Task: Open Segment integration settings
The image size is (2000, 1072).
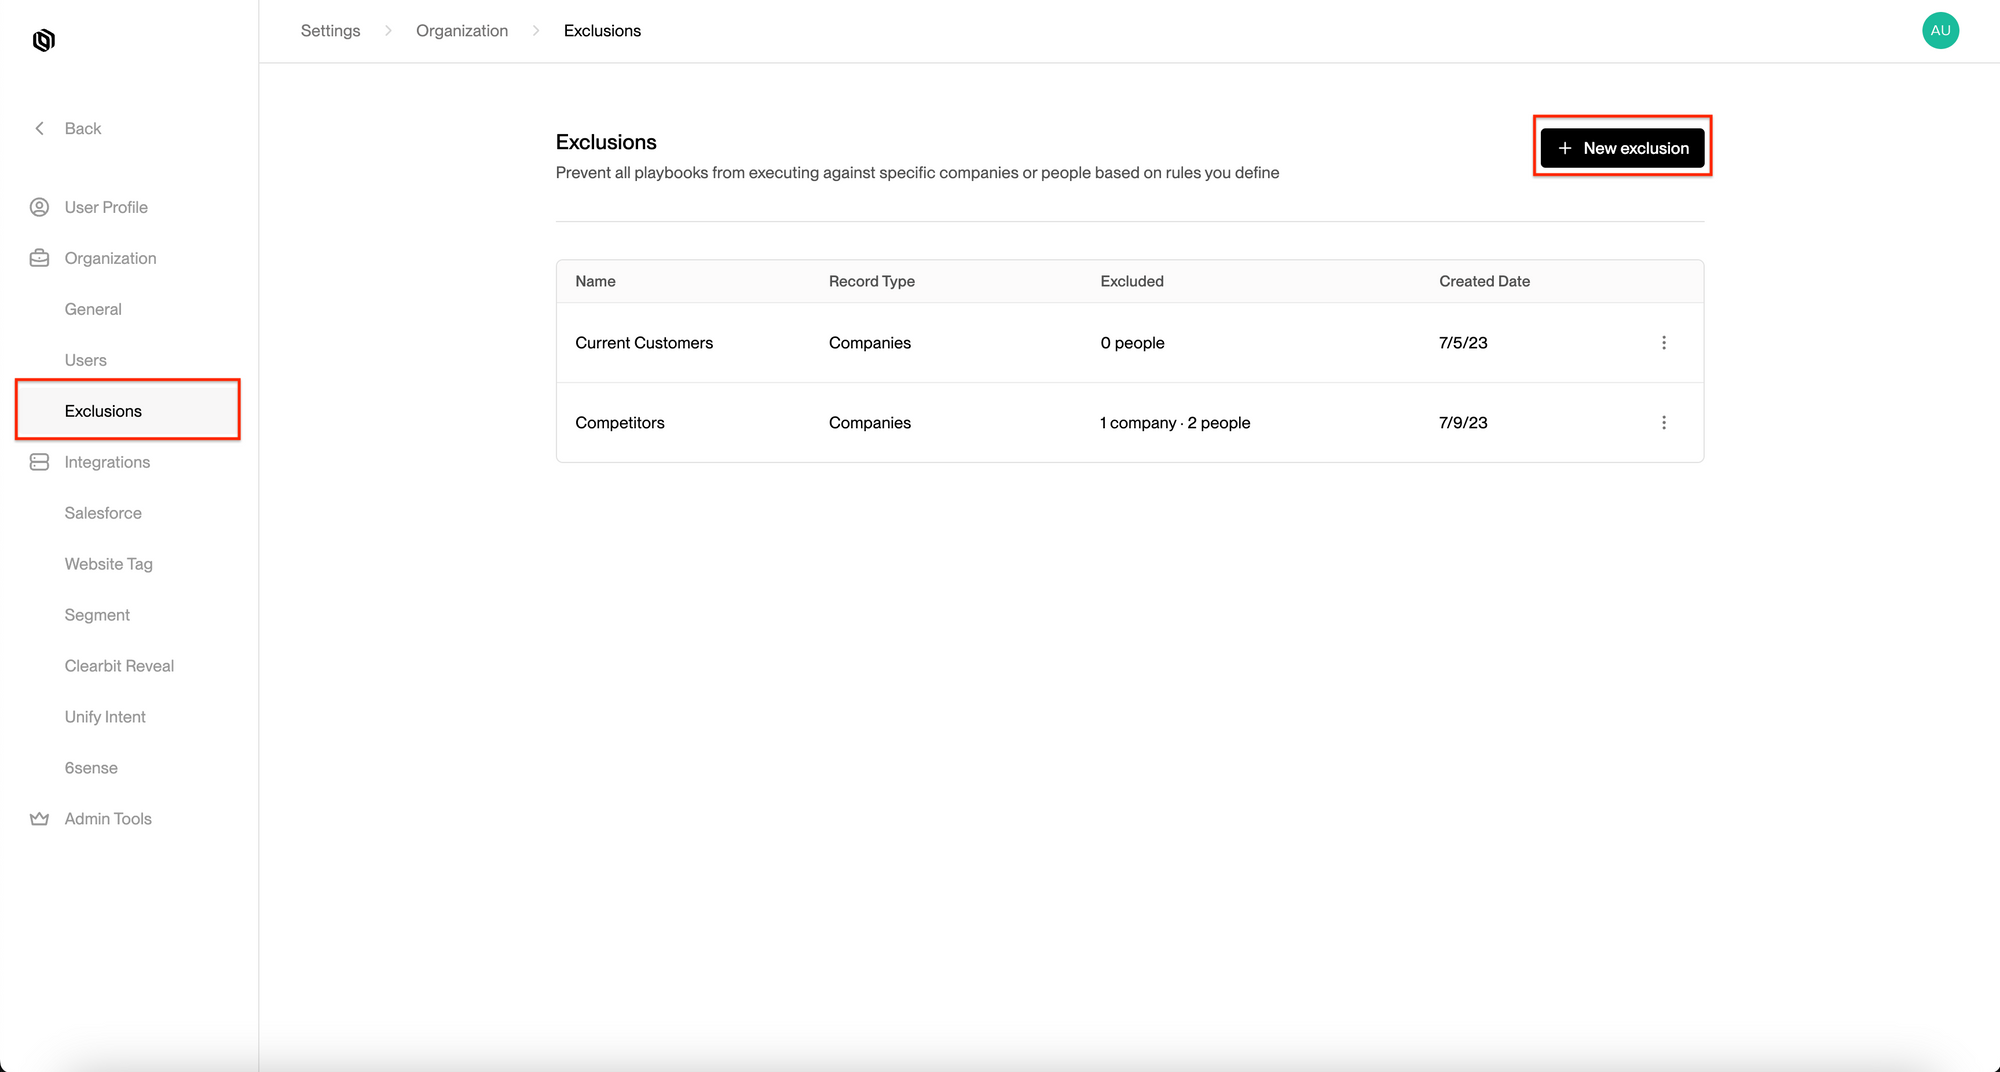Action: 97,615
